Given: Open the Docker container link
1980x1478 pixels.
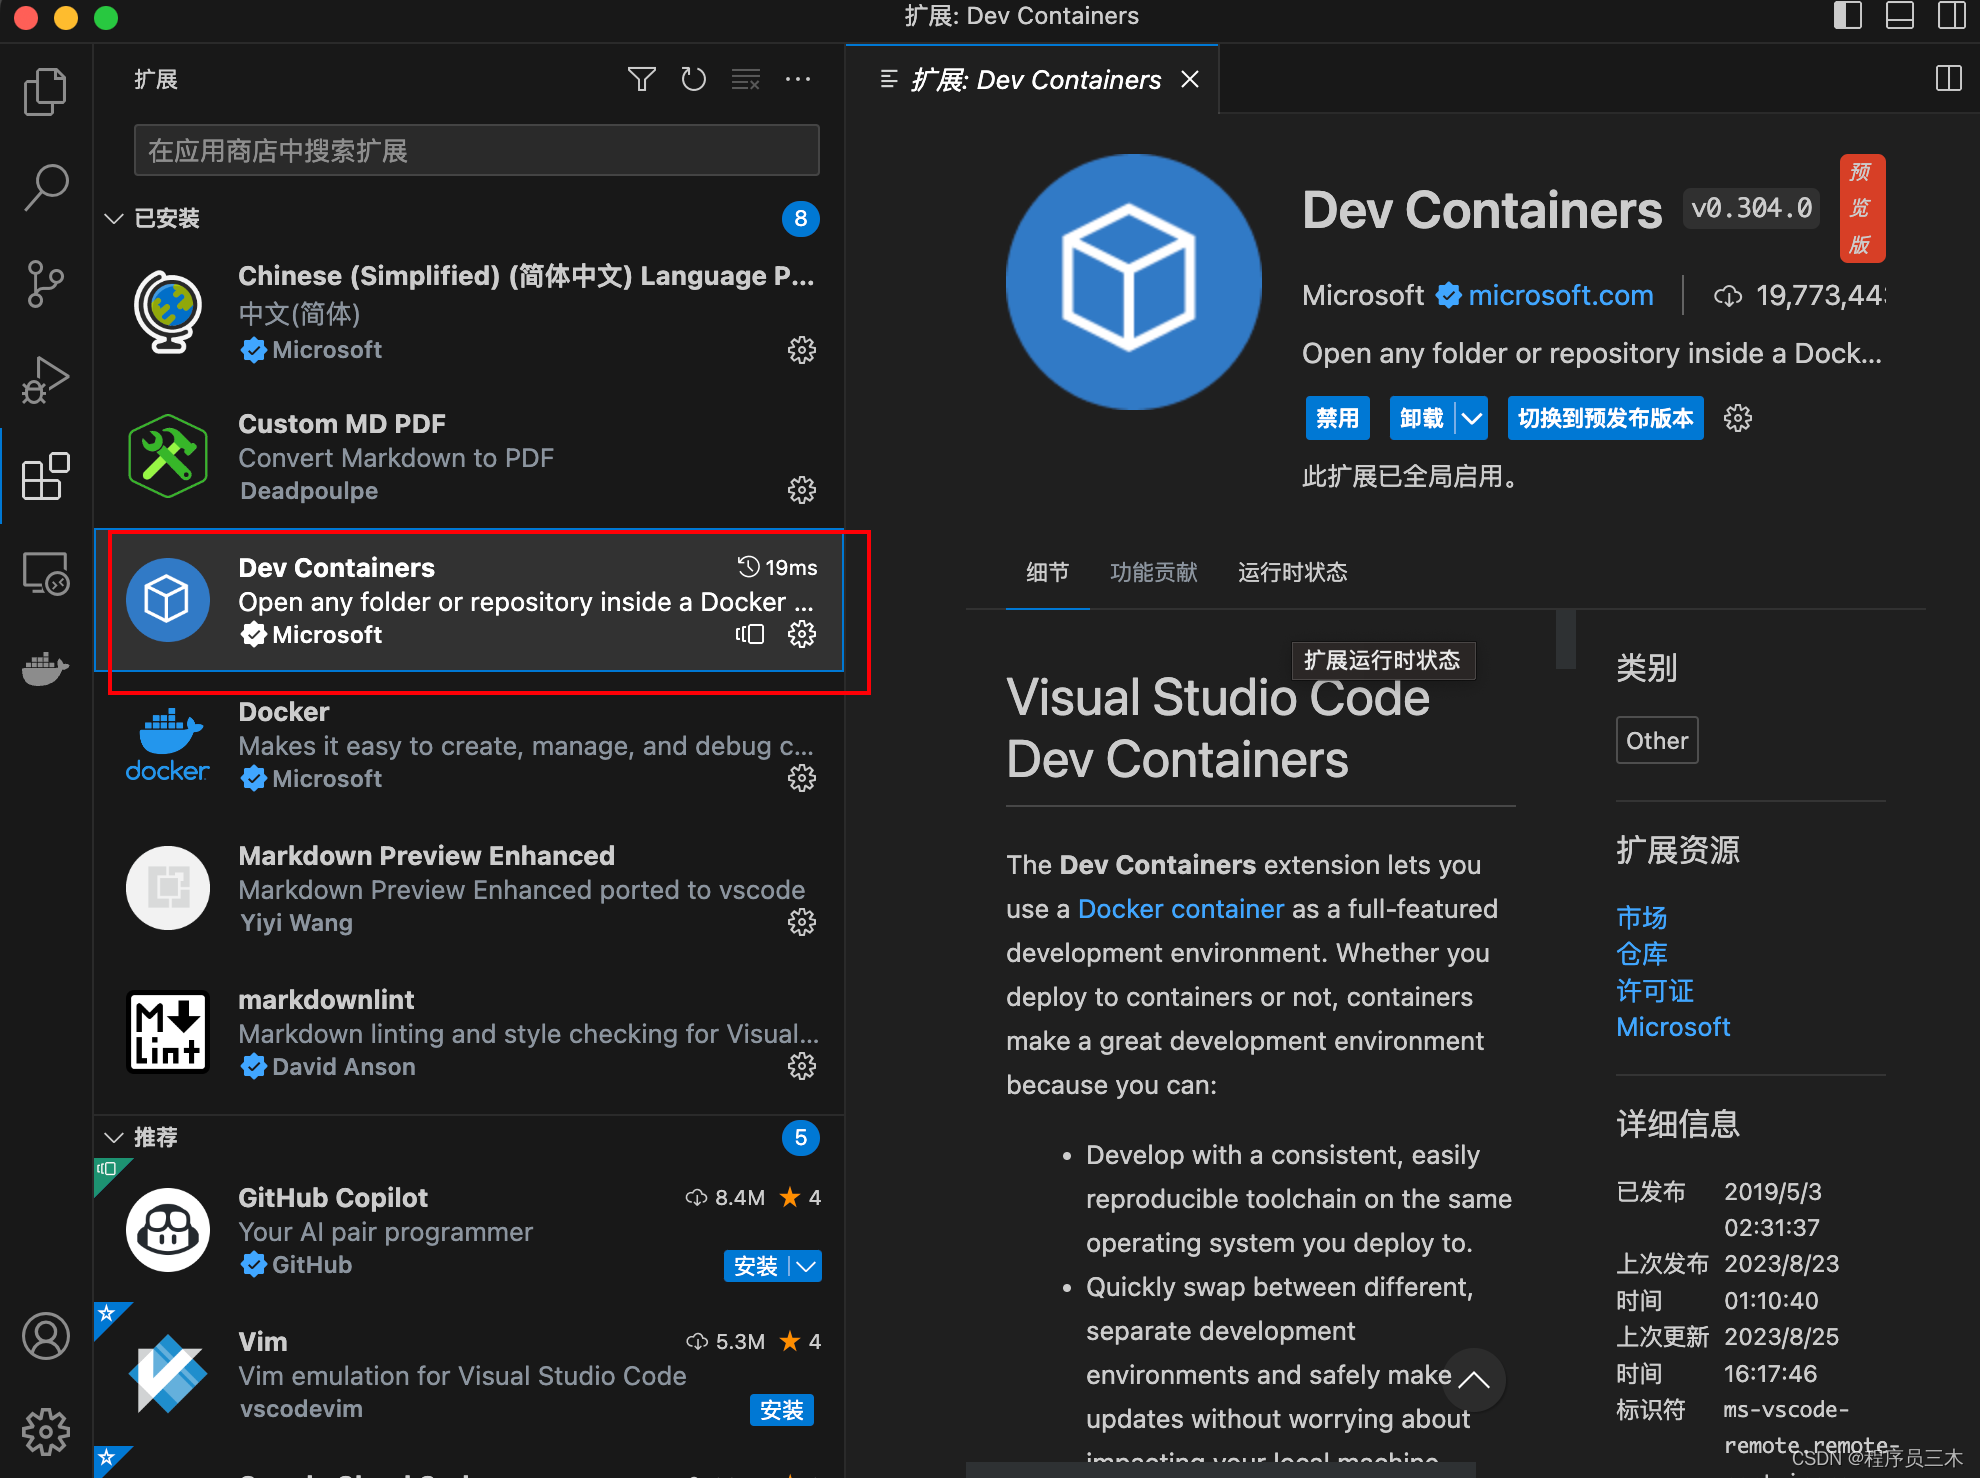Looking at the screenshot, I should [x=1180, y=909].
